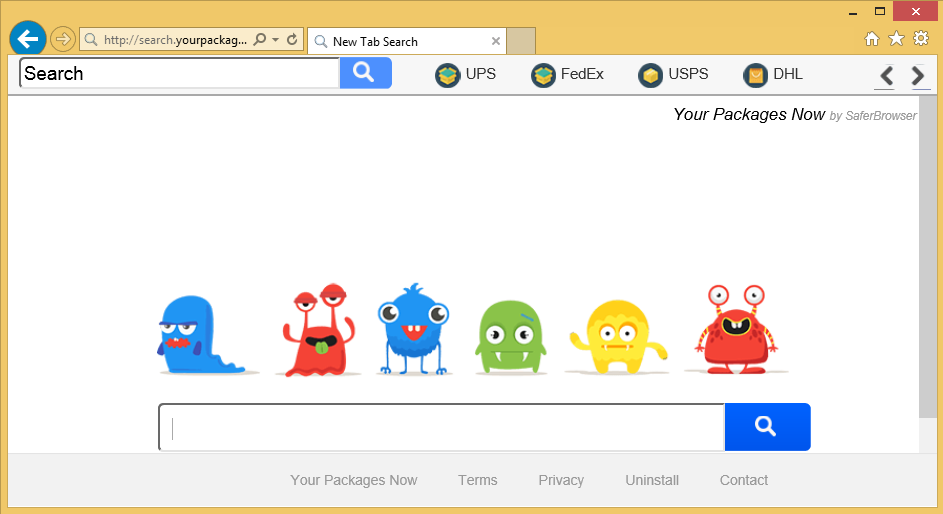The image size is (943, 514).
Task: Click the FedEx package icon
Action: click(543, 75)
